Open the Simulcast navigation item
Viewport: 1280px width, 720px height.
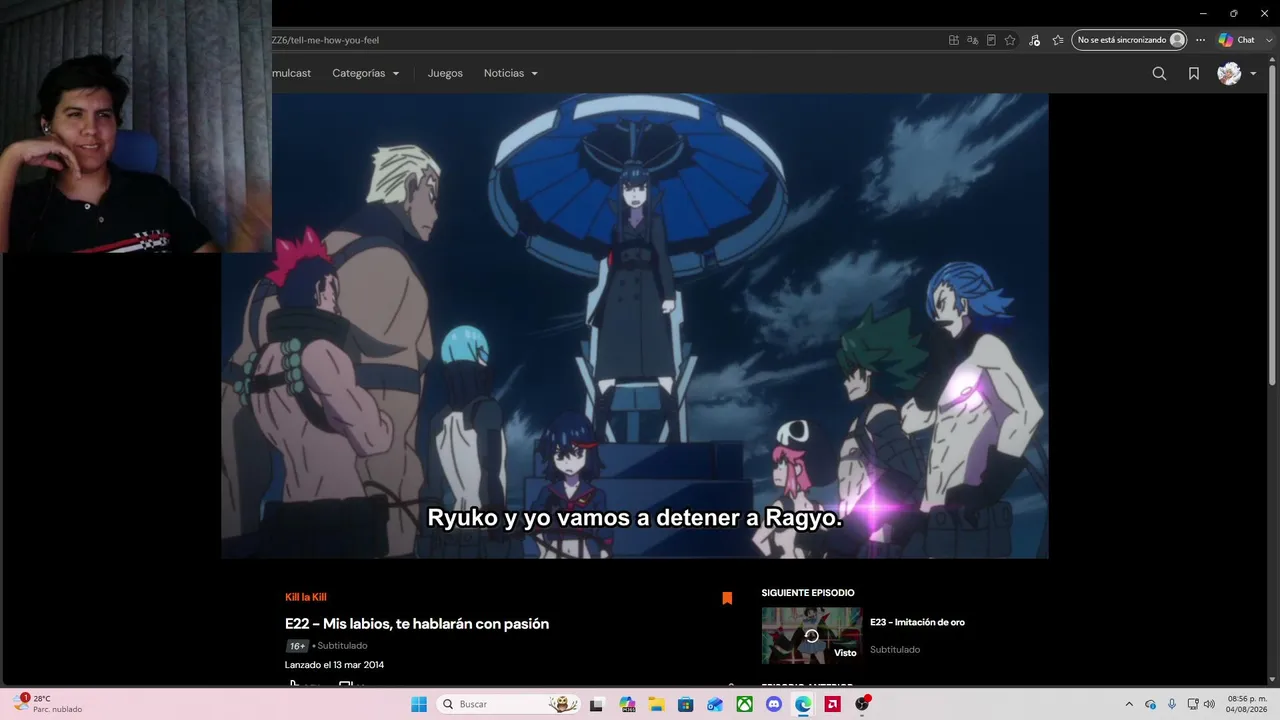coord(291,73)
